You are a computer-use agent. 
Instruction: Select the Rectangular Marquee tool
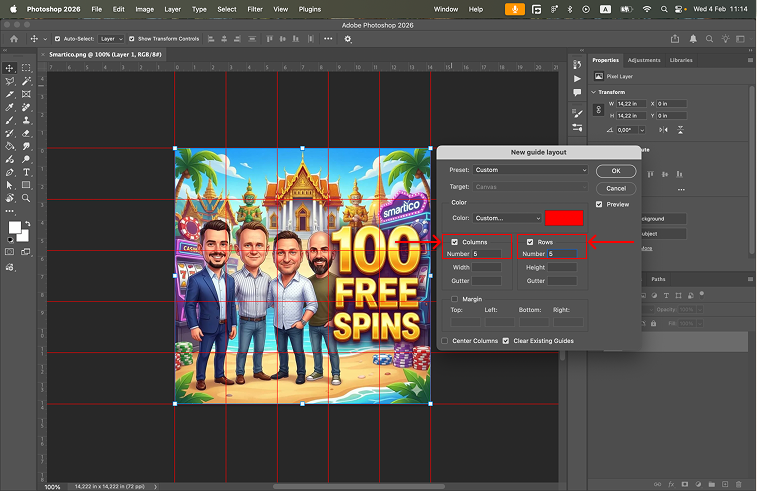(25, 68)
